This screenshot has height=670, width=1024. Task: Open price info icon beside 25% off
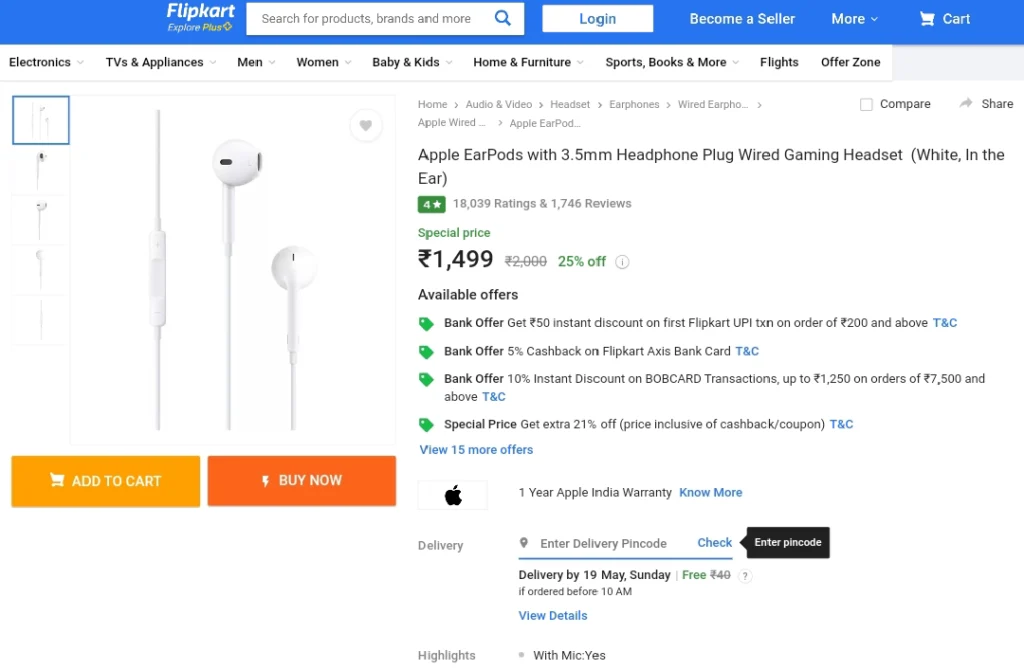coord(622,262)
